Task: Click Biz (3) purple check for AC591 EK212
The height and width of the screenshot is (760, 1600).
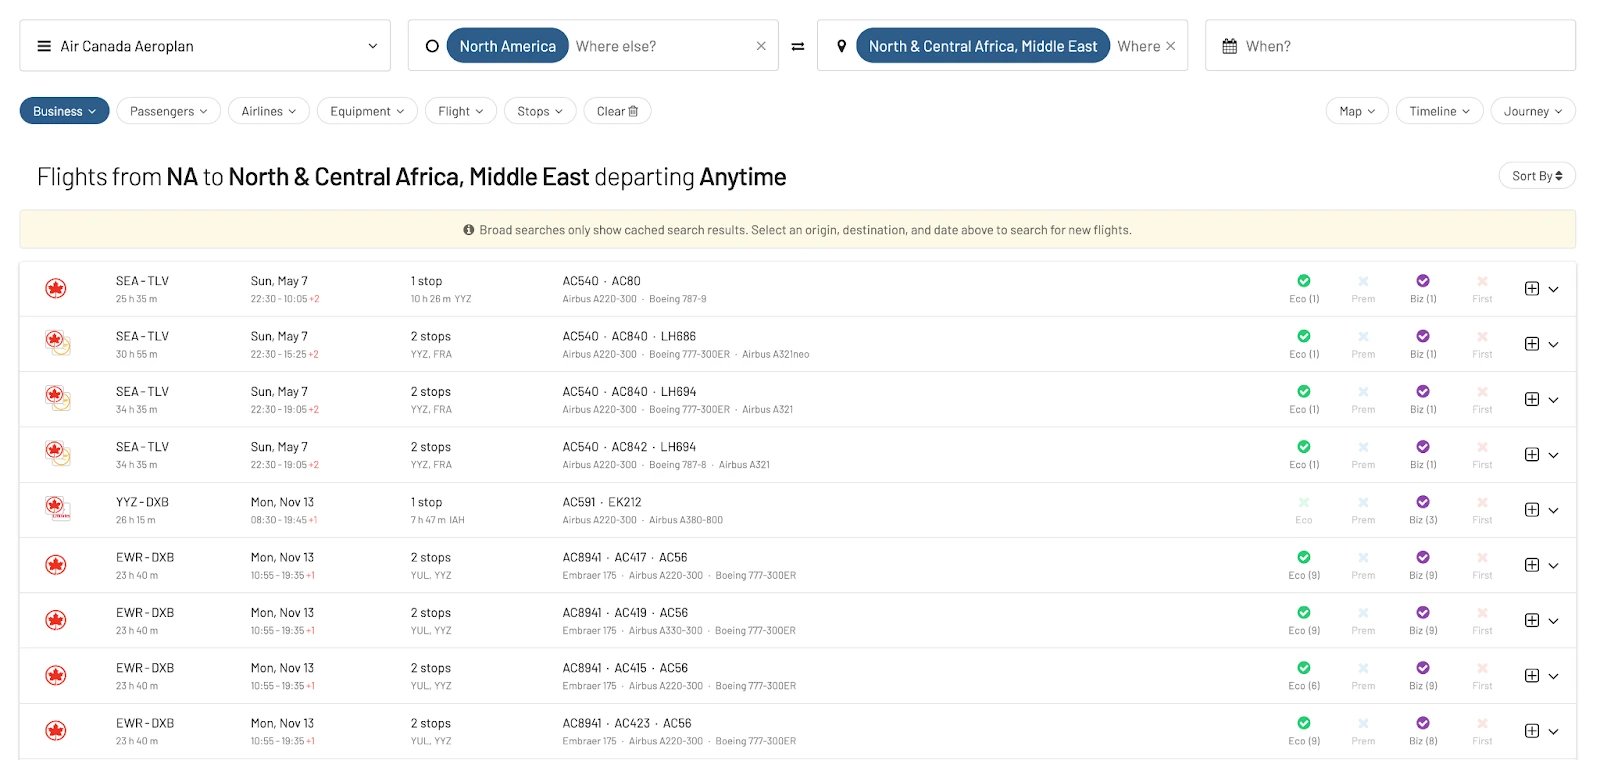Action: click(x=1423, y=502)
